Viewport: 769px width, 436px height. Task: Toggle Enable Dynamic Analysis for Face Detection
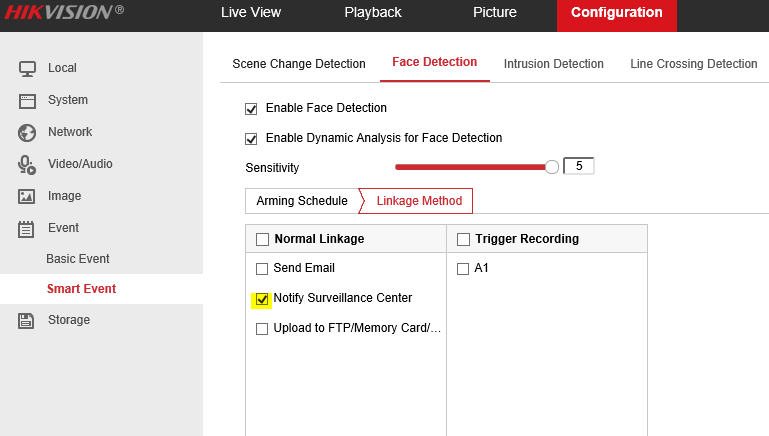[252, 138]
